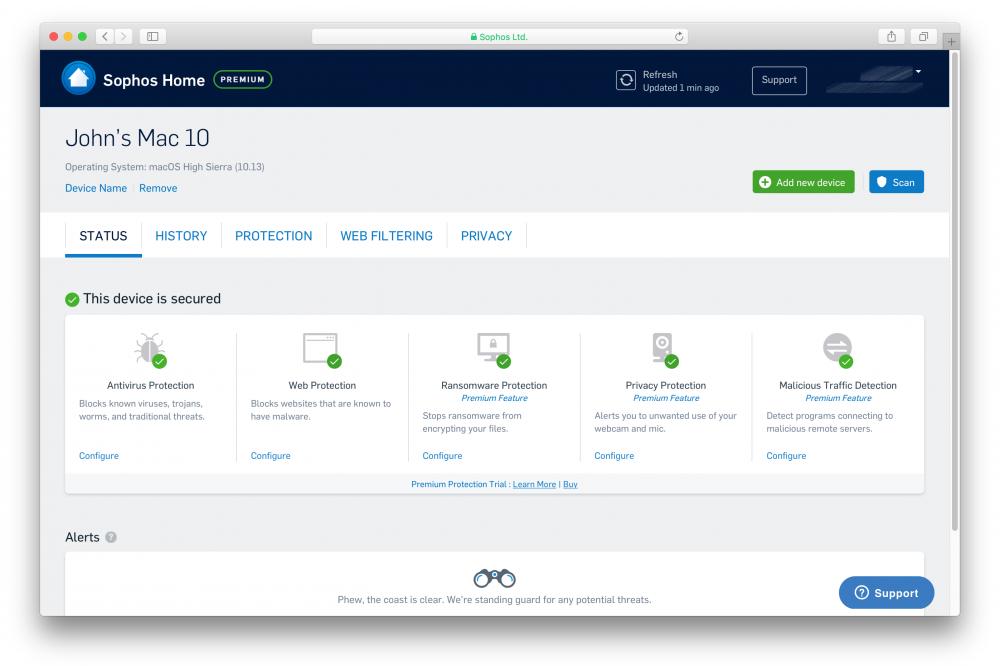1000x666 pixels.
Task: Click the Premium Feature label under Malicious Traffic Detection
Action: point(838,398)
